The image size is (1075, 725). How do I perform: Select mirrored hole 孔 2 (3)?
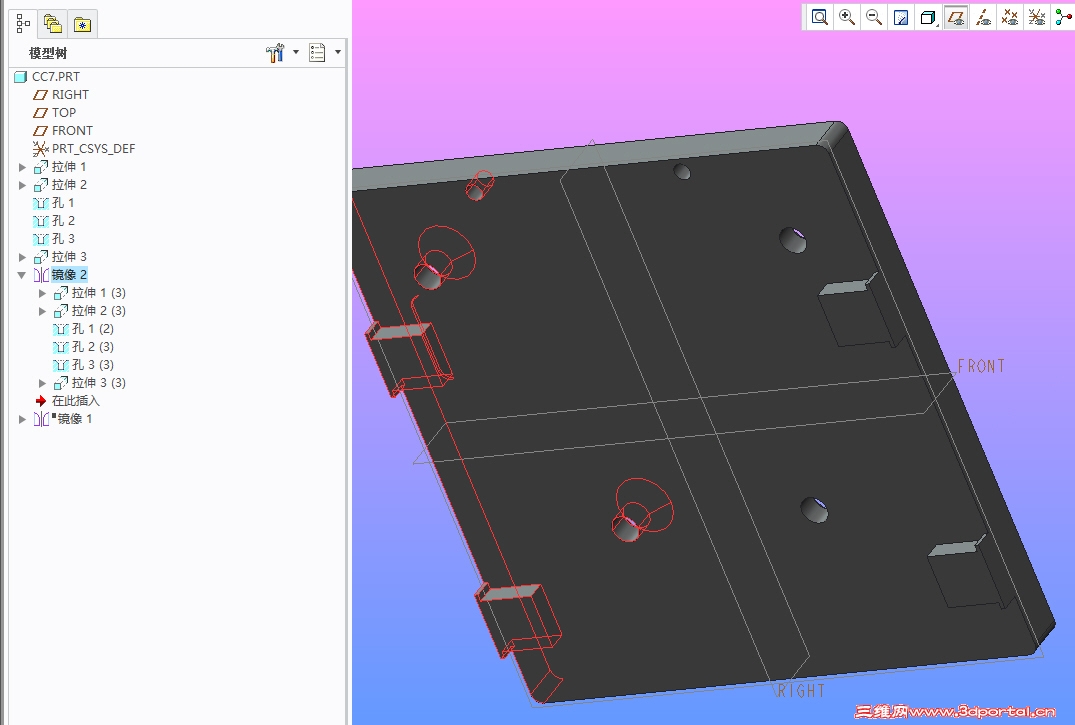93,347
